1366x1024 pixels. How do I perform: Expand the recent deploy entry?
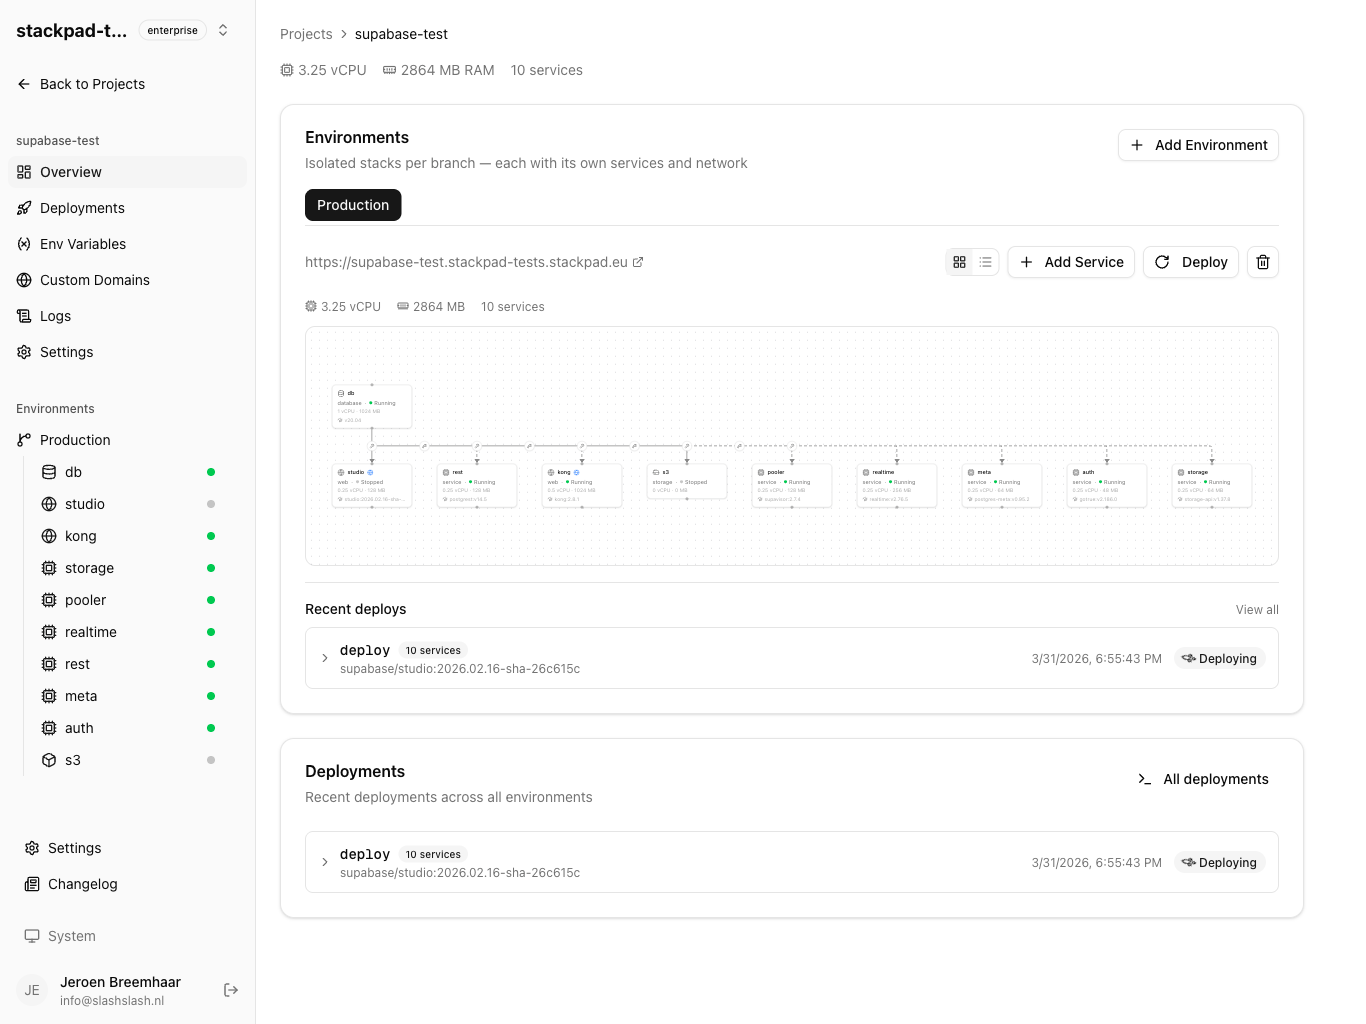[x=324, y=658]
